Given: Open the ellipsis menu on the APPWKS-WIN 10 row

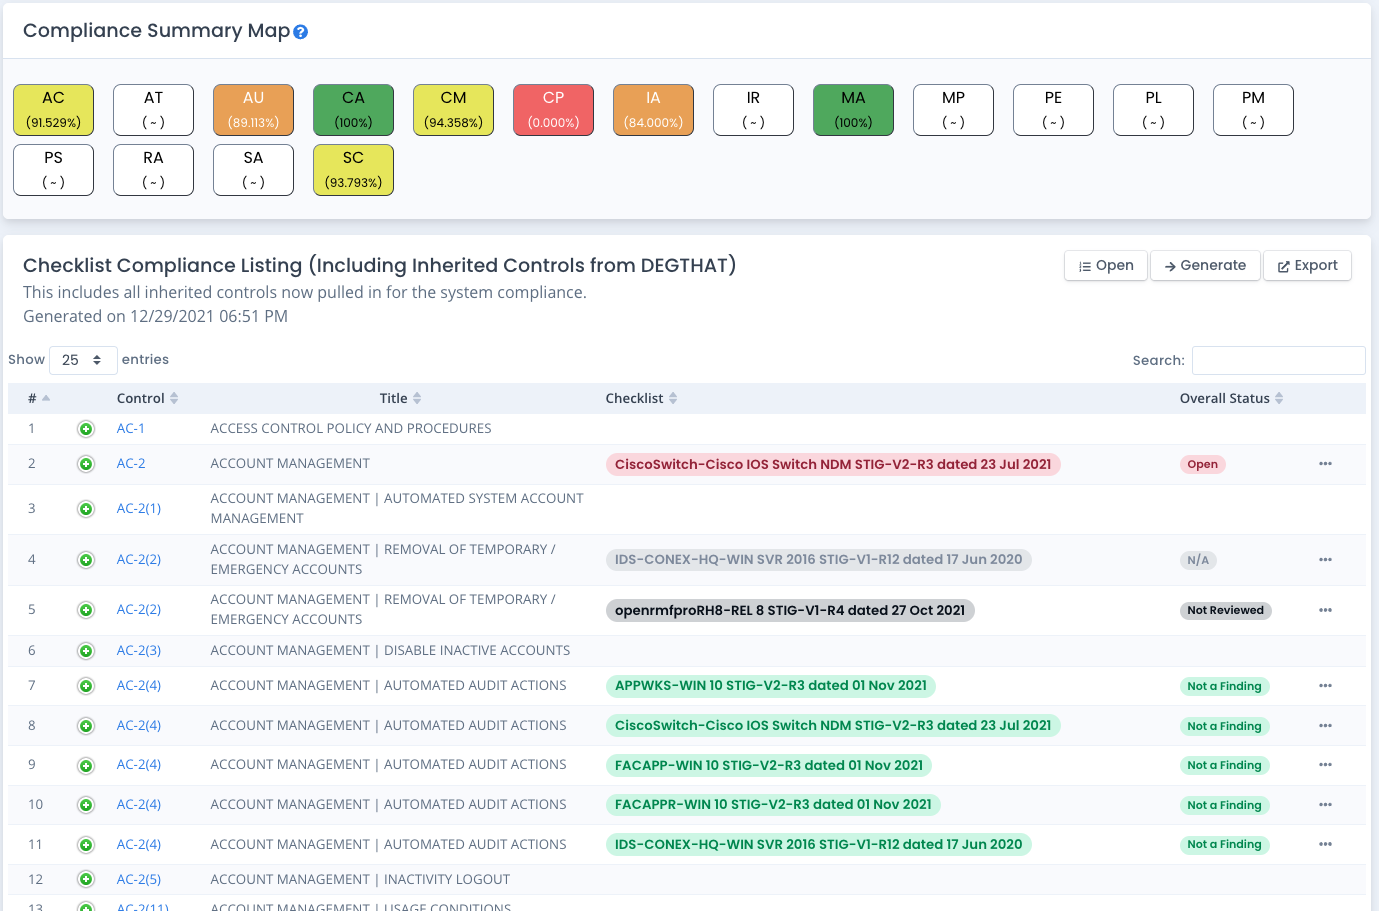Looking at the screenshot, I should tap(1325, 686).
